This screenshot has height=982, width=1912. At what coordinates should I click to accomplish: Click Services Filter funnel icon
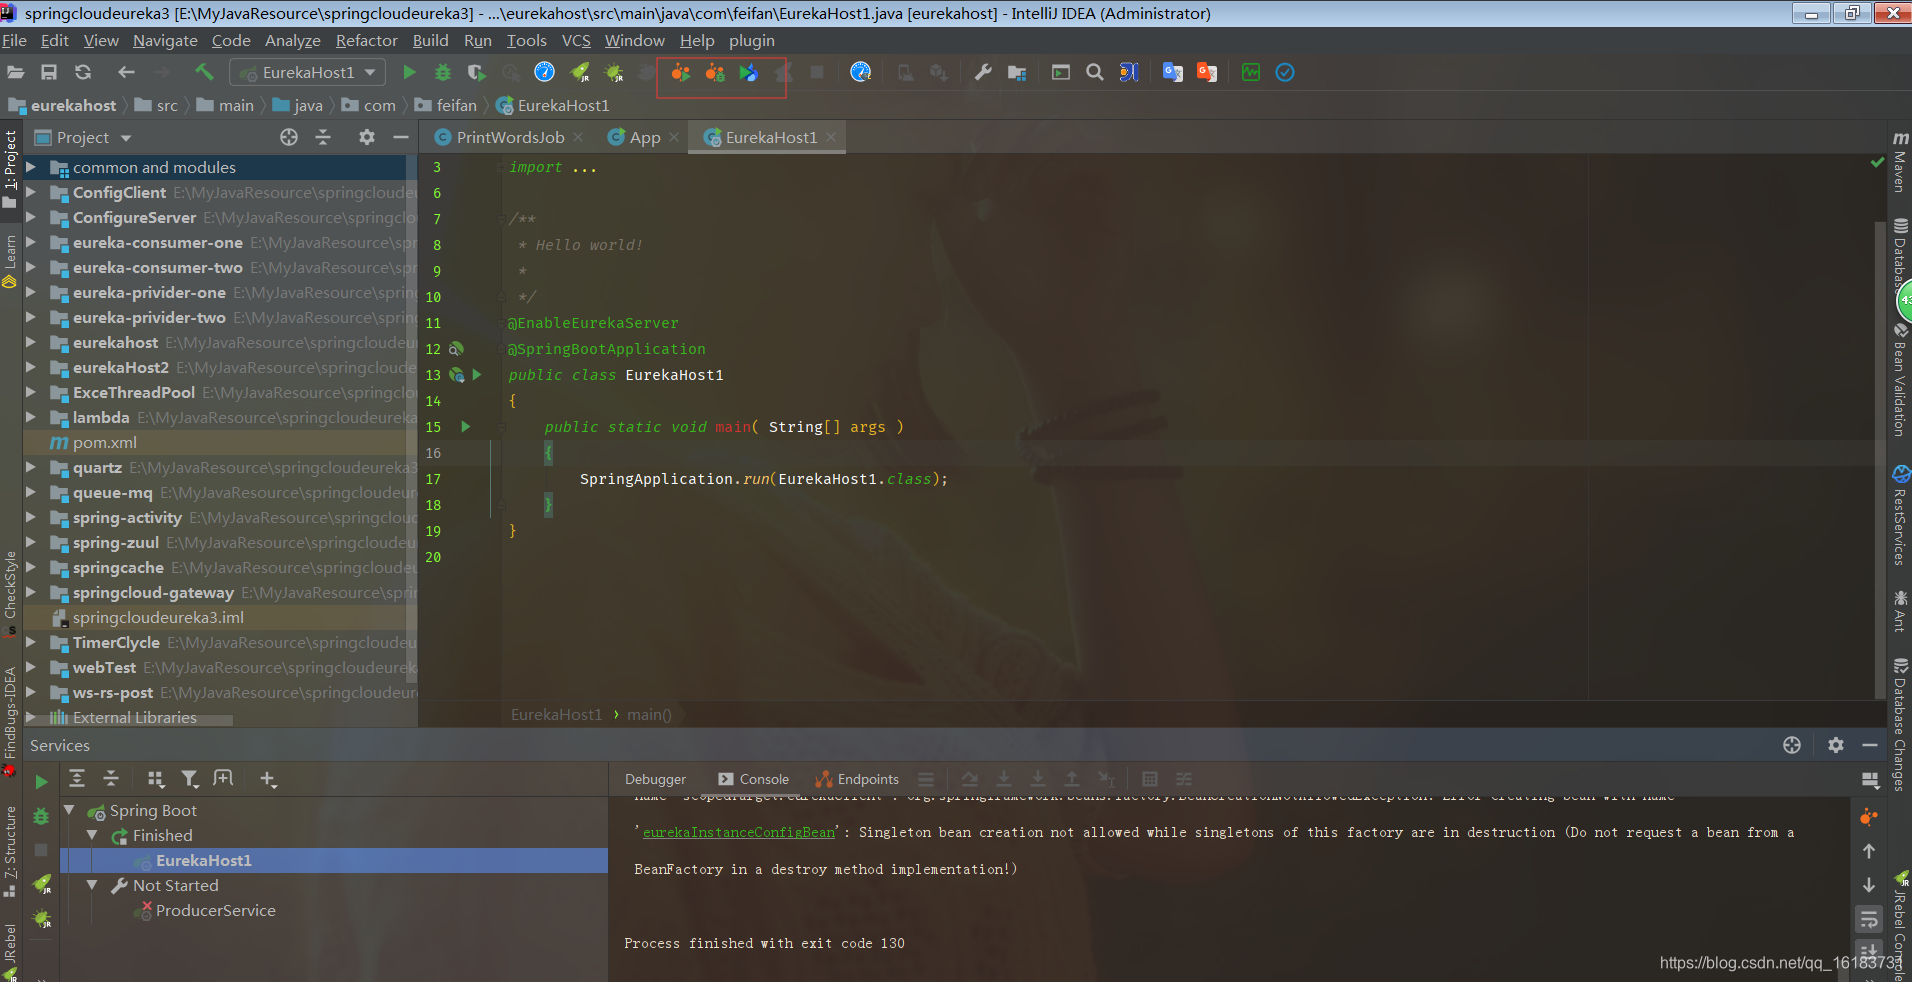[189, 779]
